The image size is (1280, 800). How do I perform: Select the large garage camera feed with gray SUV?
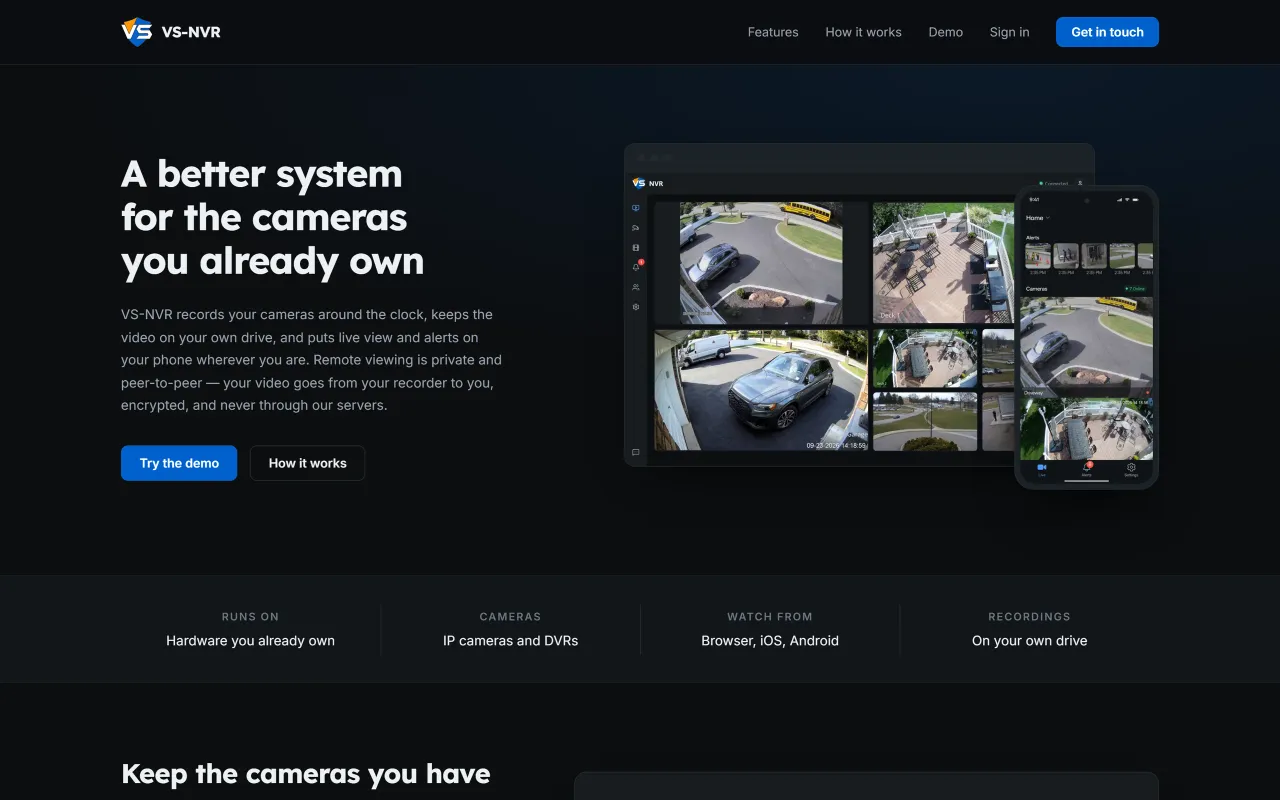coord(761,391)
